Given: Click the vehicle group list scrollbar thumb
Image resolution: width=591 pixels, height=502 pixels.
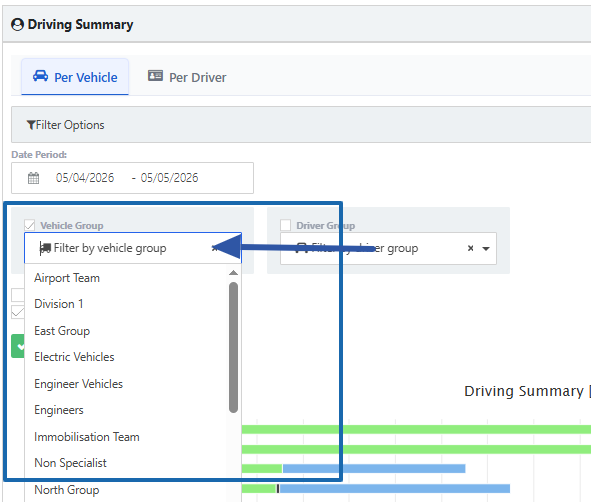Looking at the screenshot, I should (x=233, y=347).
